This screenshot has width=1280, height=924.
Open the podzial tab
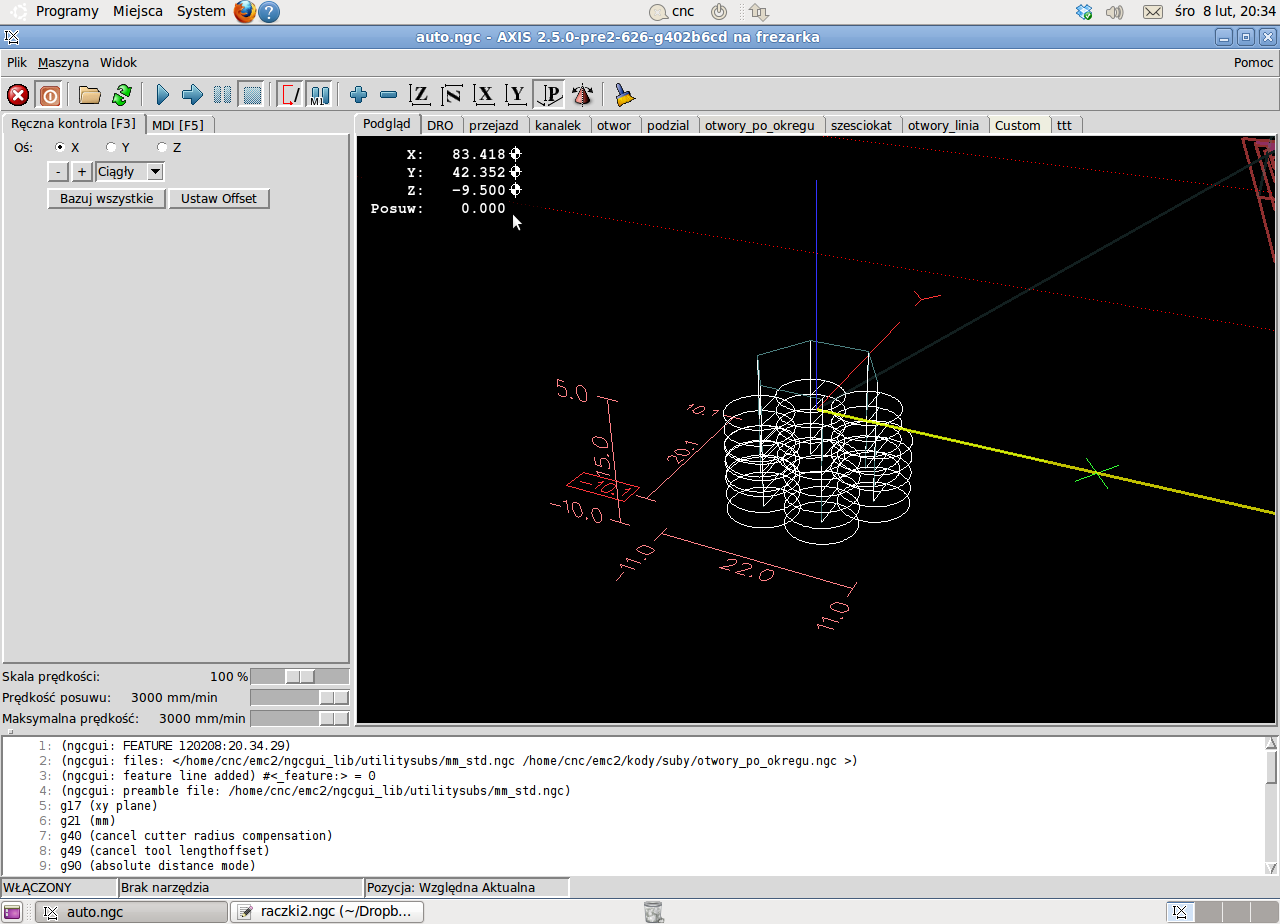(668, 125)
